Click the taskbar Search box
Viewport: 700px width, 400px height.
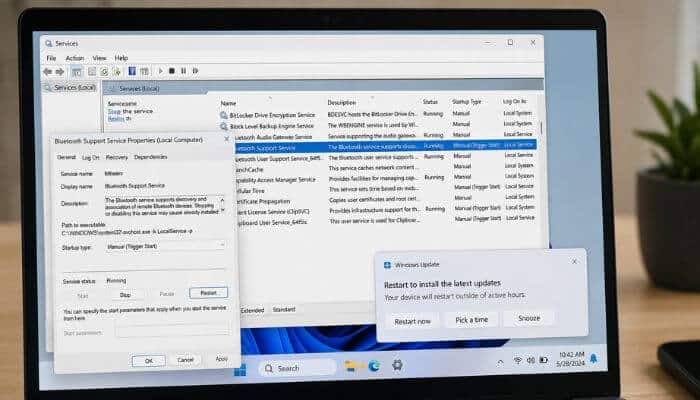tap(297, 368)
